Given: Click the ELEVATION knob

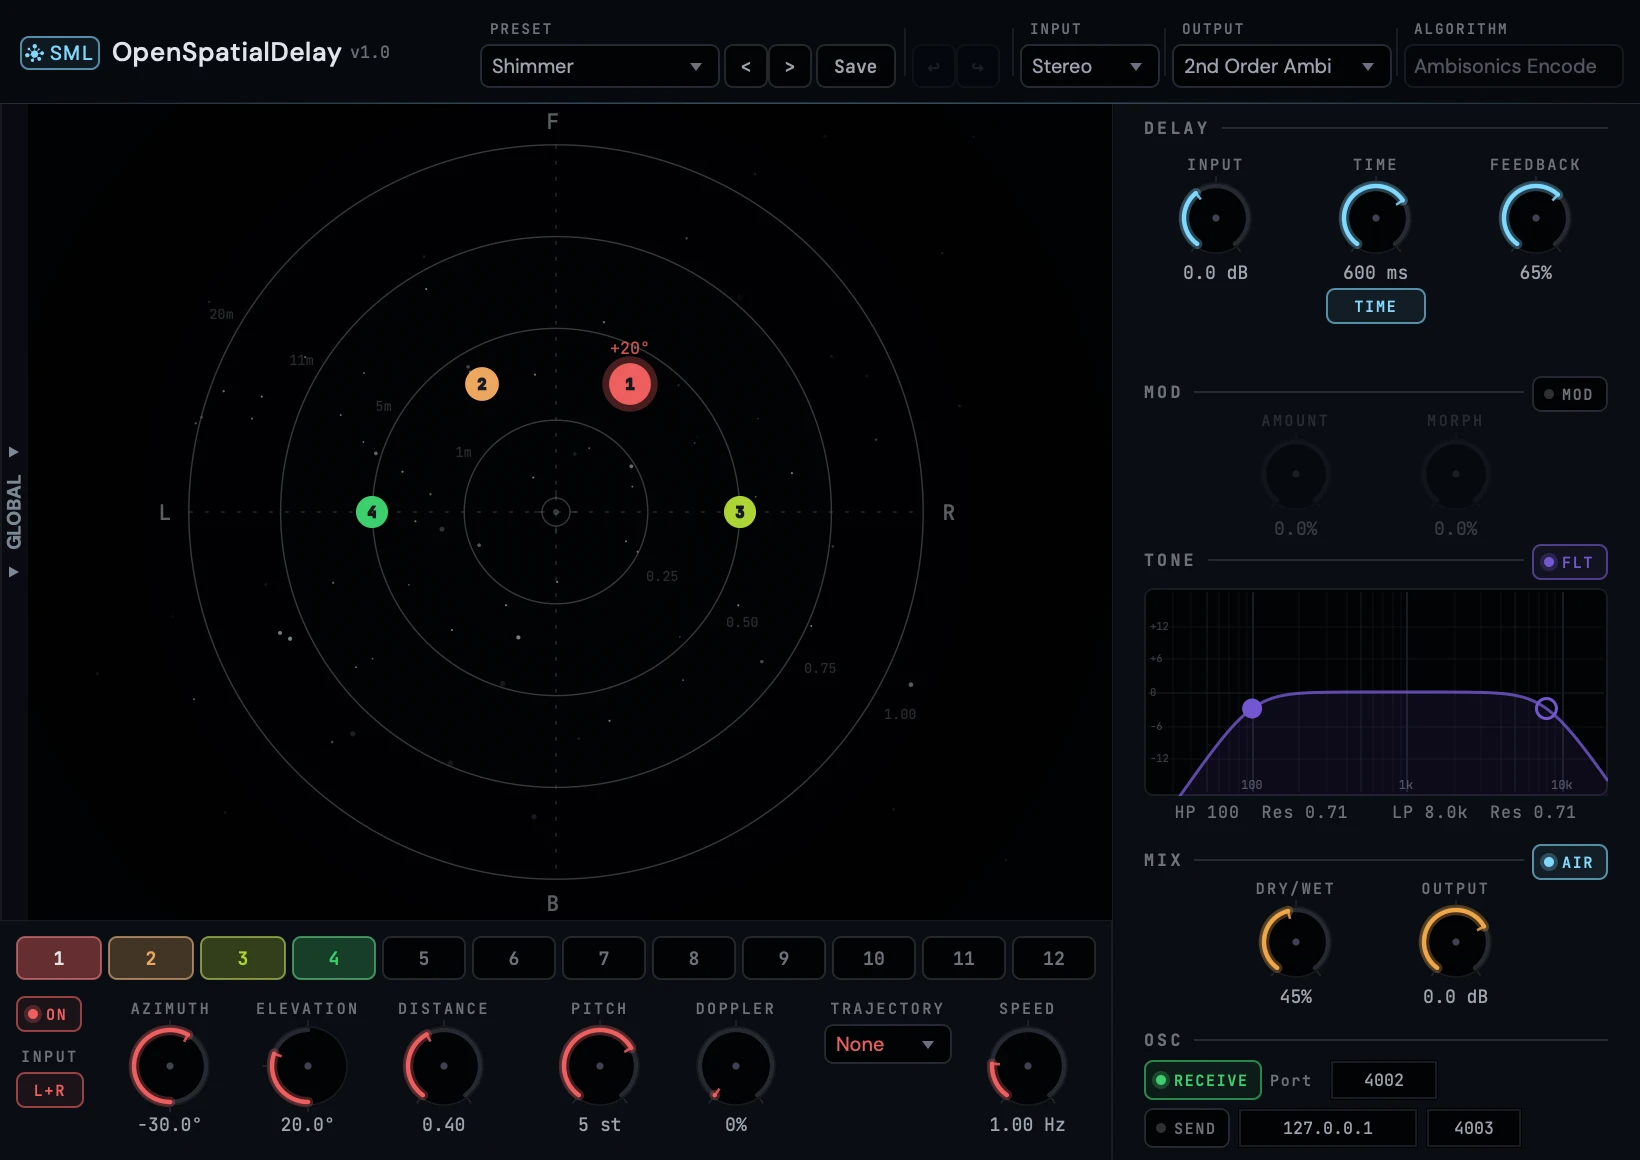Looking at the screenshot, I should (308, 1066).
